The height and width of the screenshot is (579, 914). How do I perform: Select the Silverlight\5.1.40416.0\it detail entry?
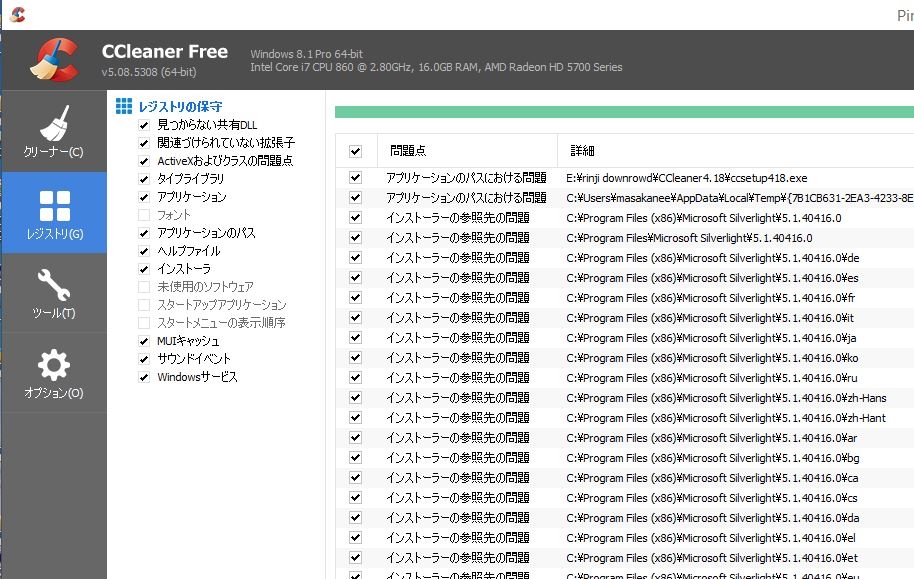(710, 318)
